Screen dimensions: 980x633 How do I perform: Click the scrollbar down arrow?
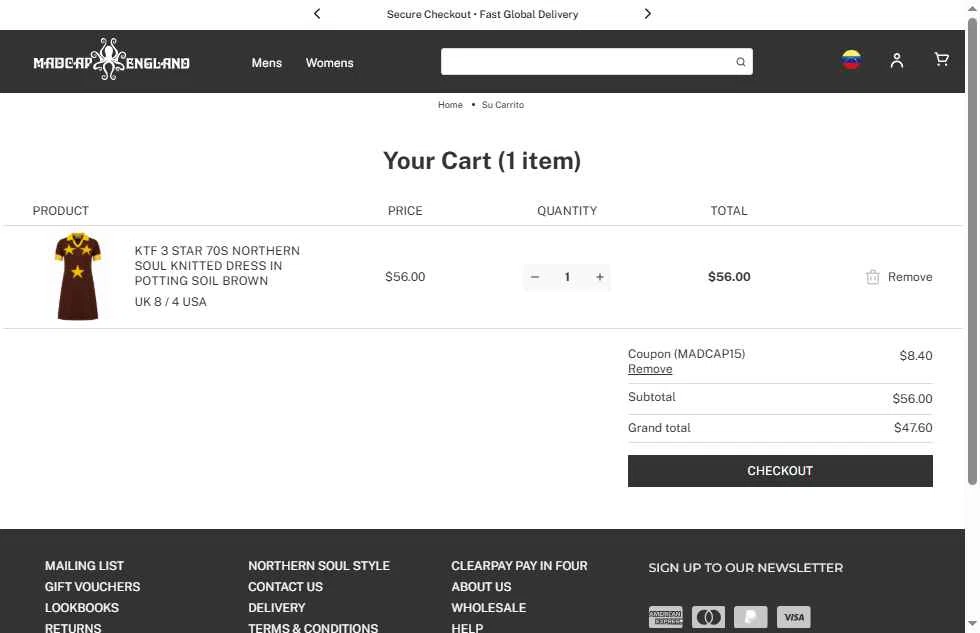tap(972, 624)
